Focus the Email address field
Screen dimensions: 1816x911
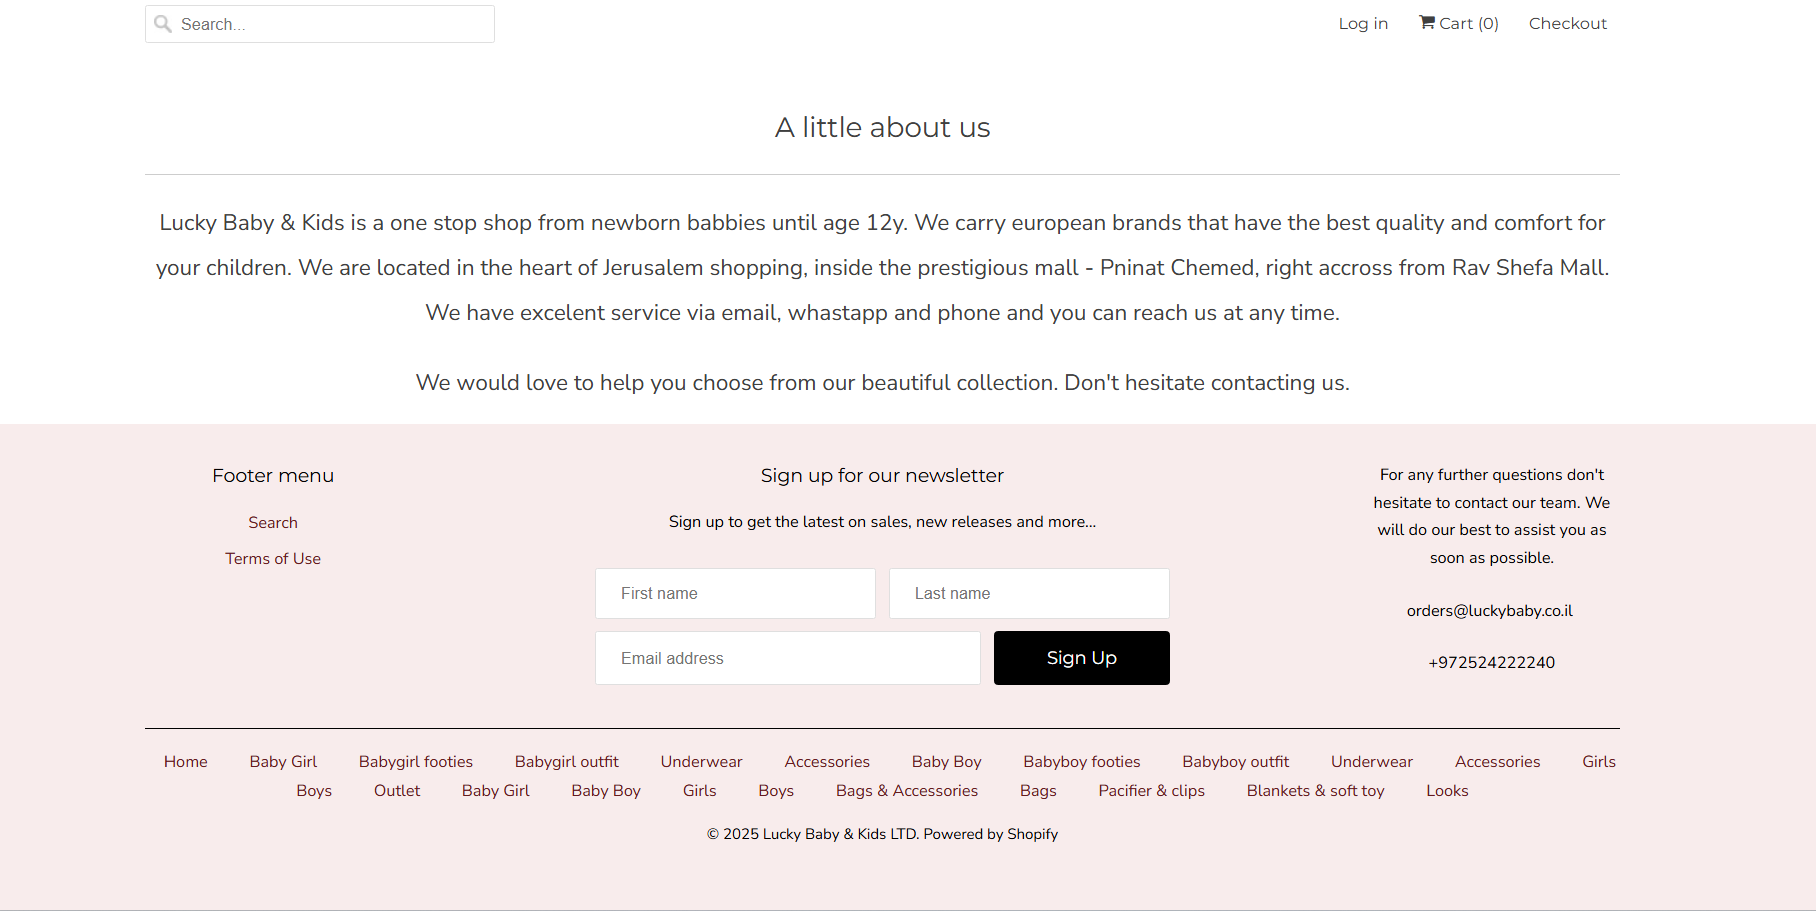787,659
